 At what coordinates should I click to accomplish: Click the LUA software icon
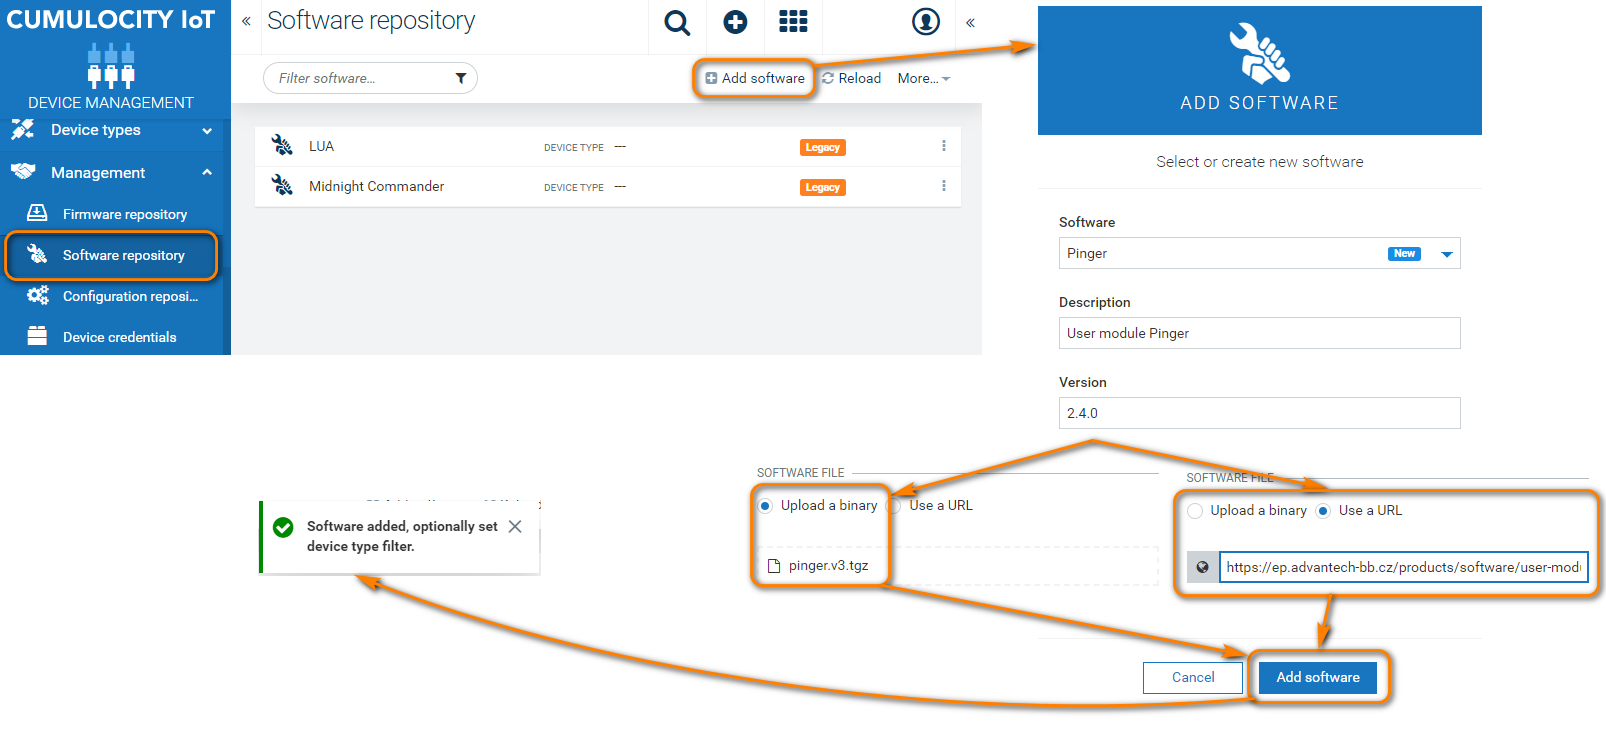click(x=282, y=146)
